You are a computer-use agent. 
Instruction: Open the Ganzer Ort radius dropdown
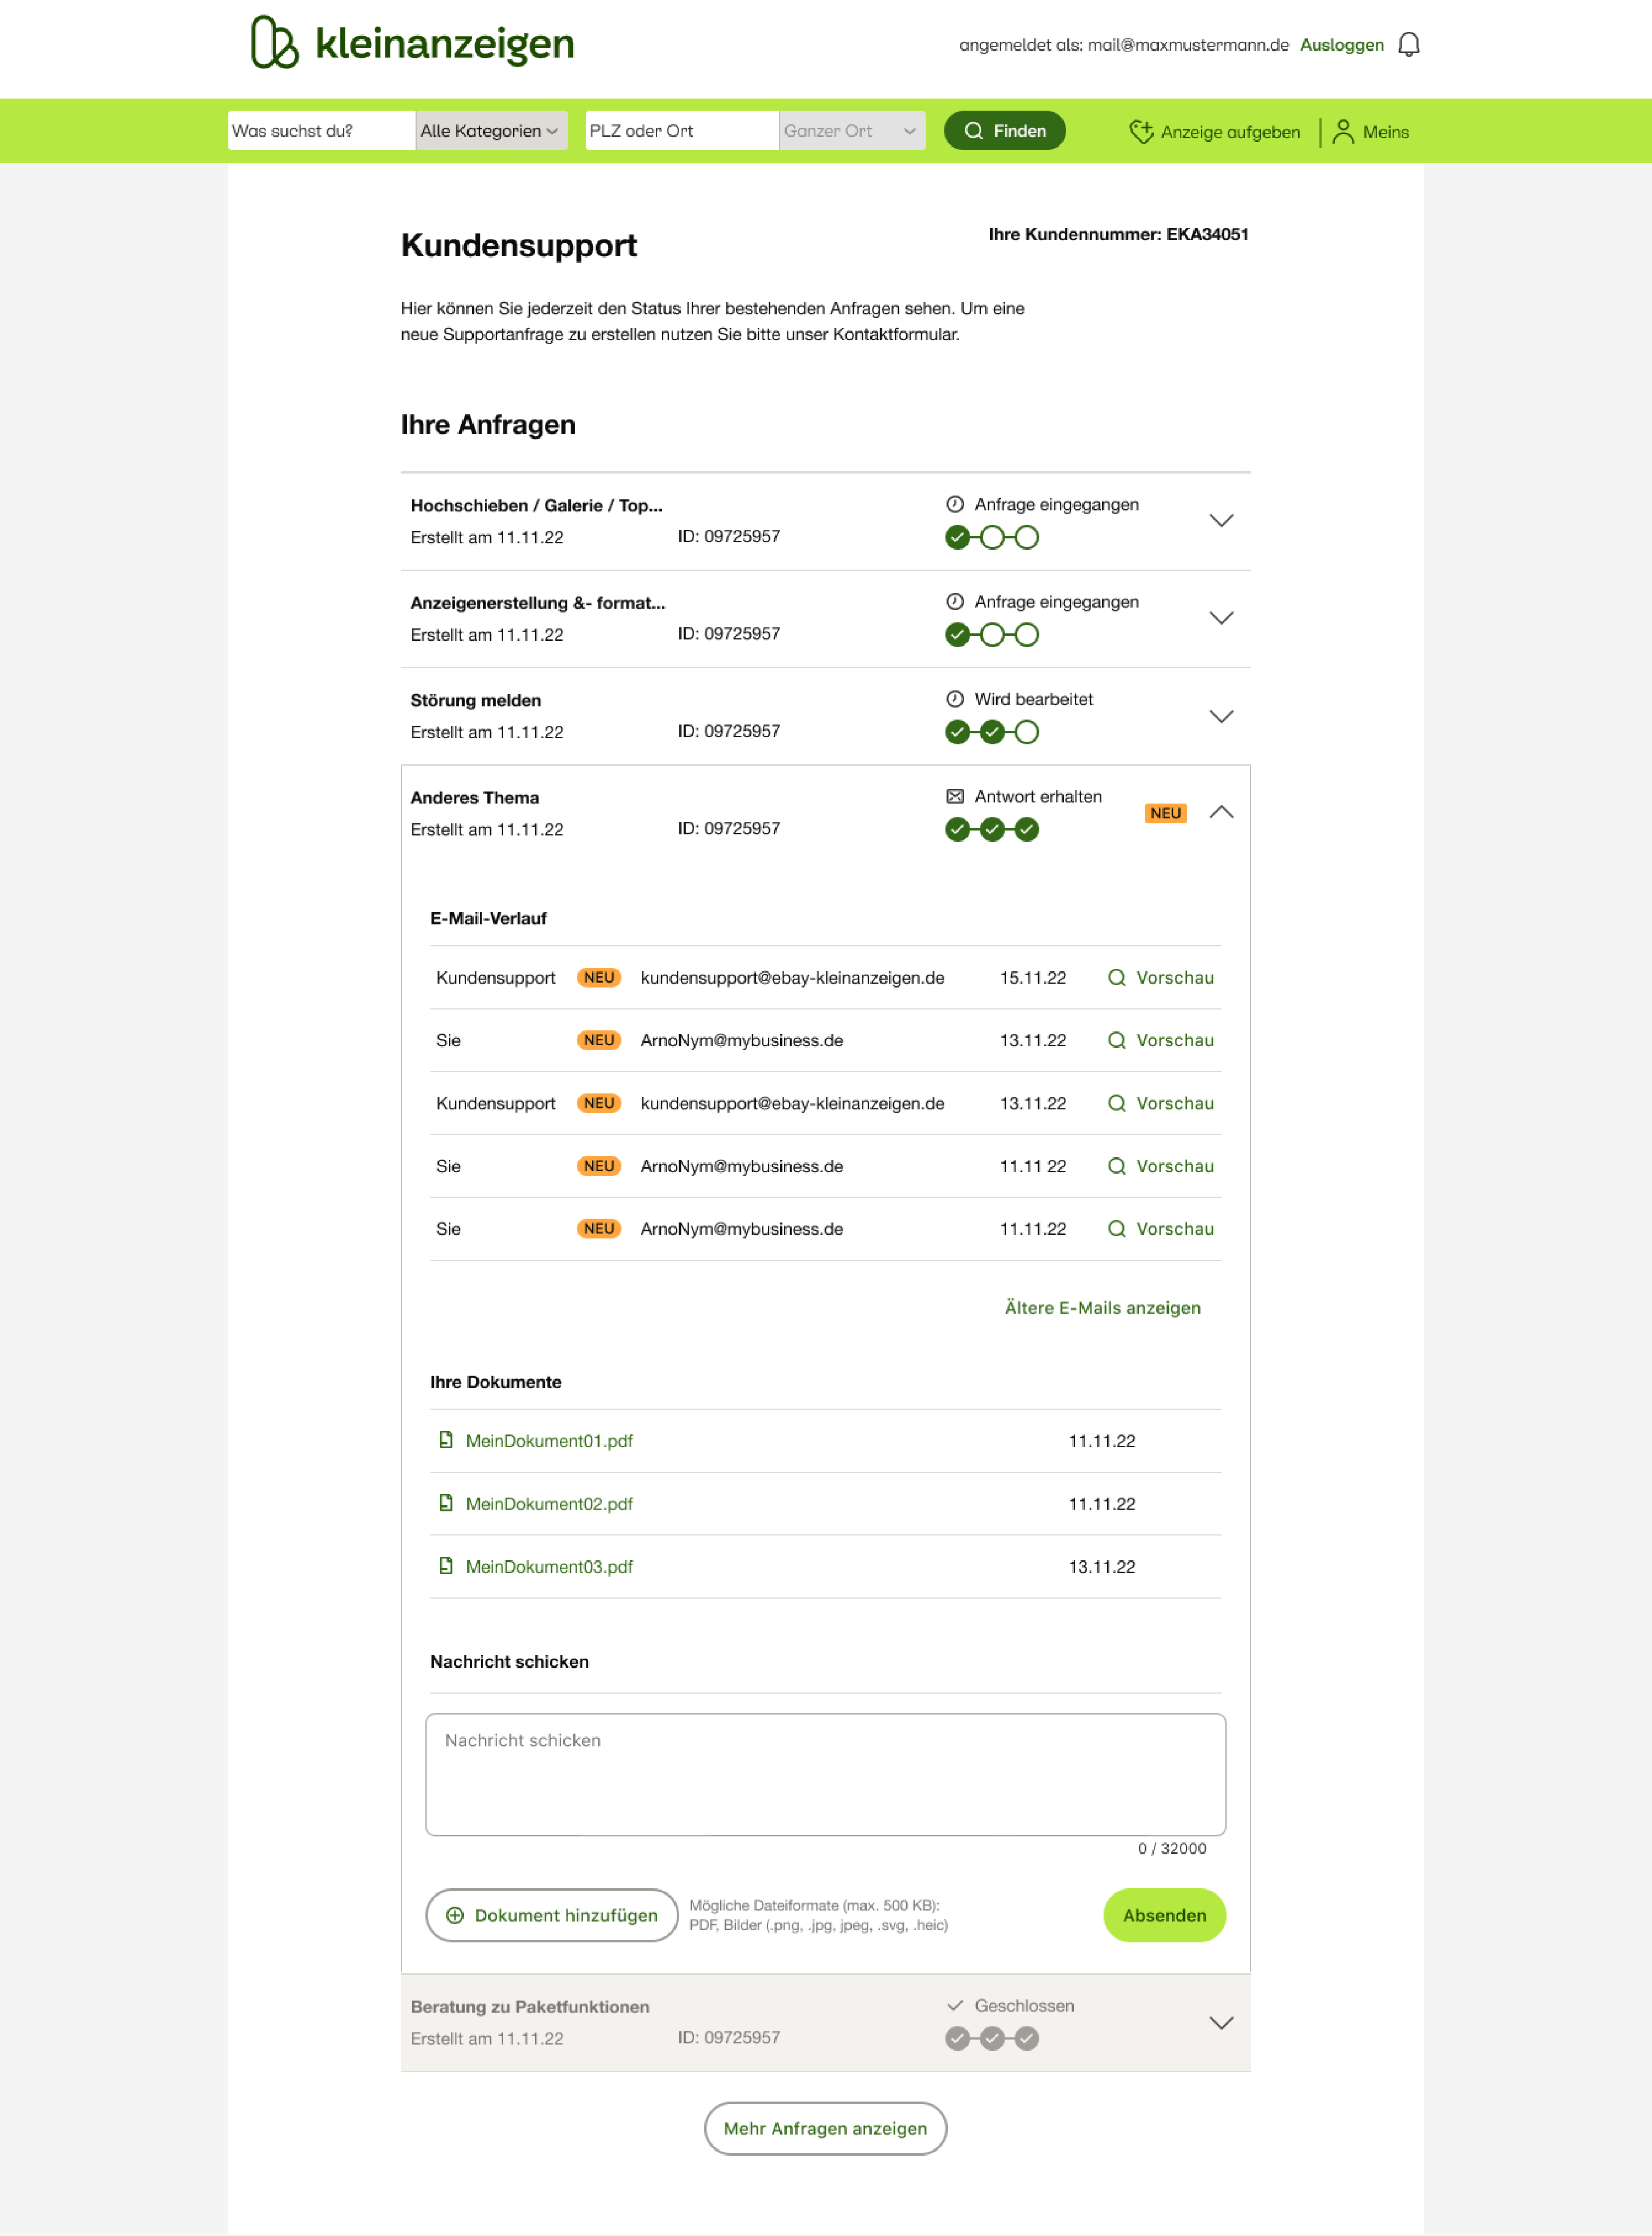coord(851,131)
